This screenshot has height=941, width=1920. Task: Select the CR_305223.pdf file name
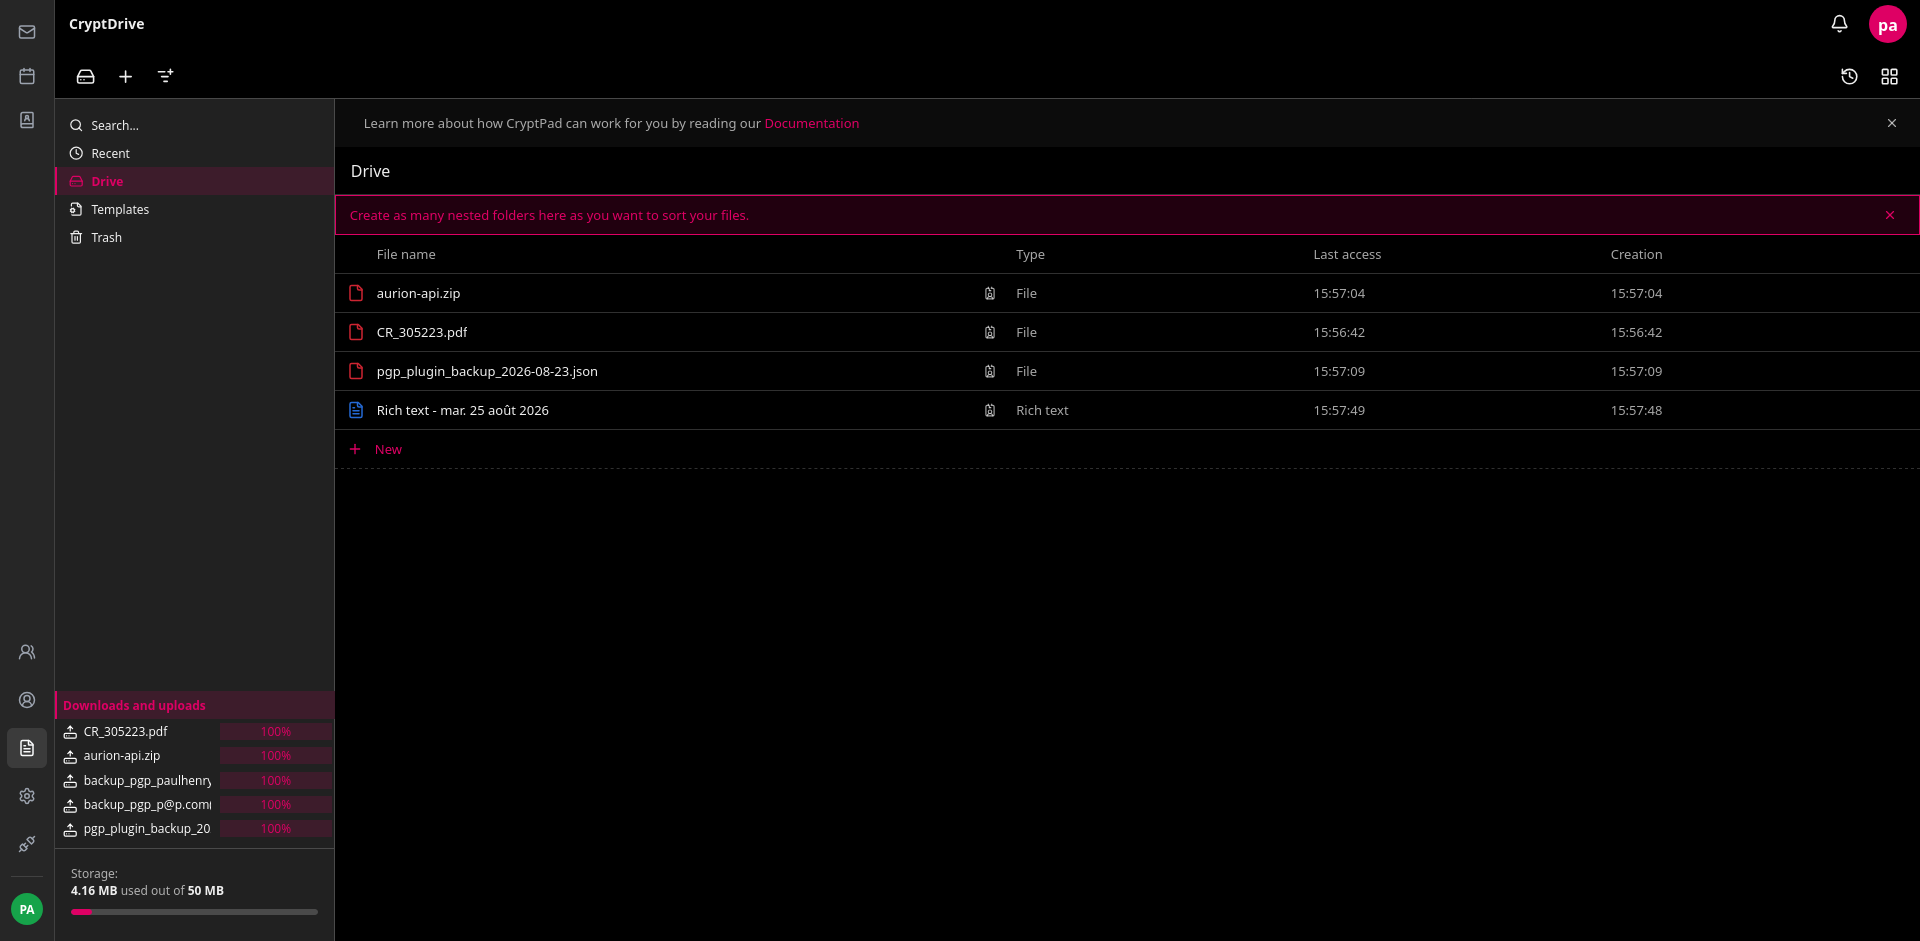(422, 332)
